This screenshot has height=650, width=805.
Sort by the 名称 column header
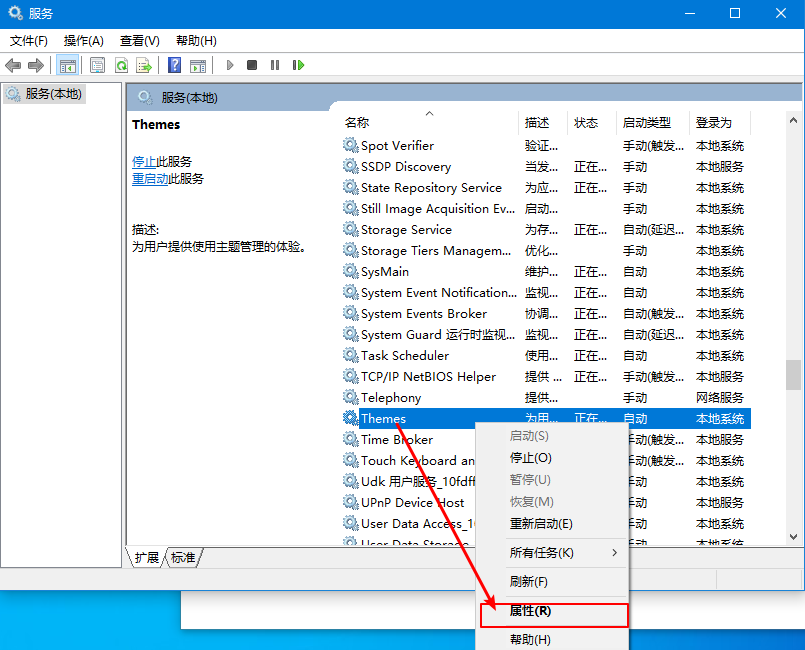[x=429, y=122]
